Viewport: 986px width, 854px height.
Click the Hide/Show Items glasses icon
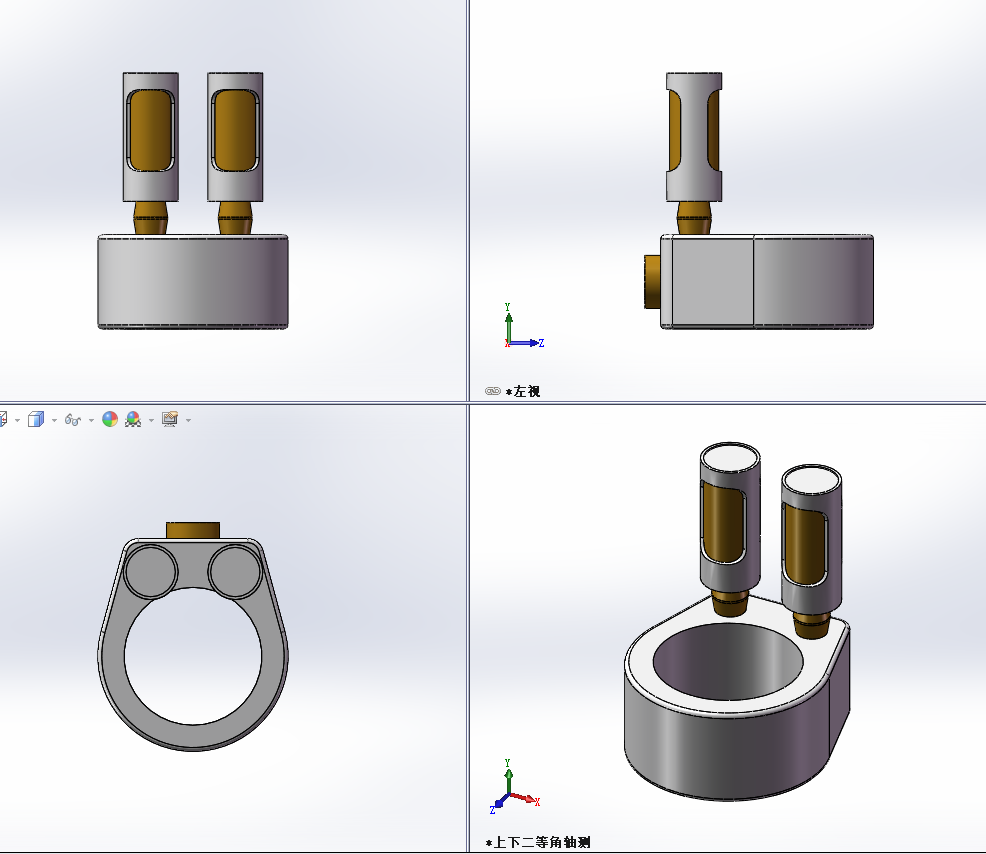[x=73, y=420]
